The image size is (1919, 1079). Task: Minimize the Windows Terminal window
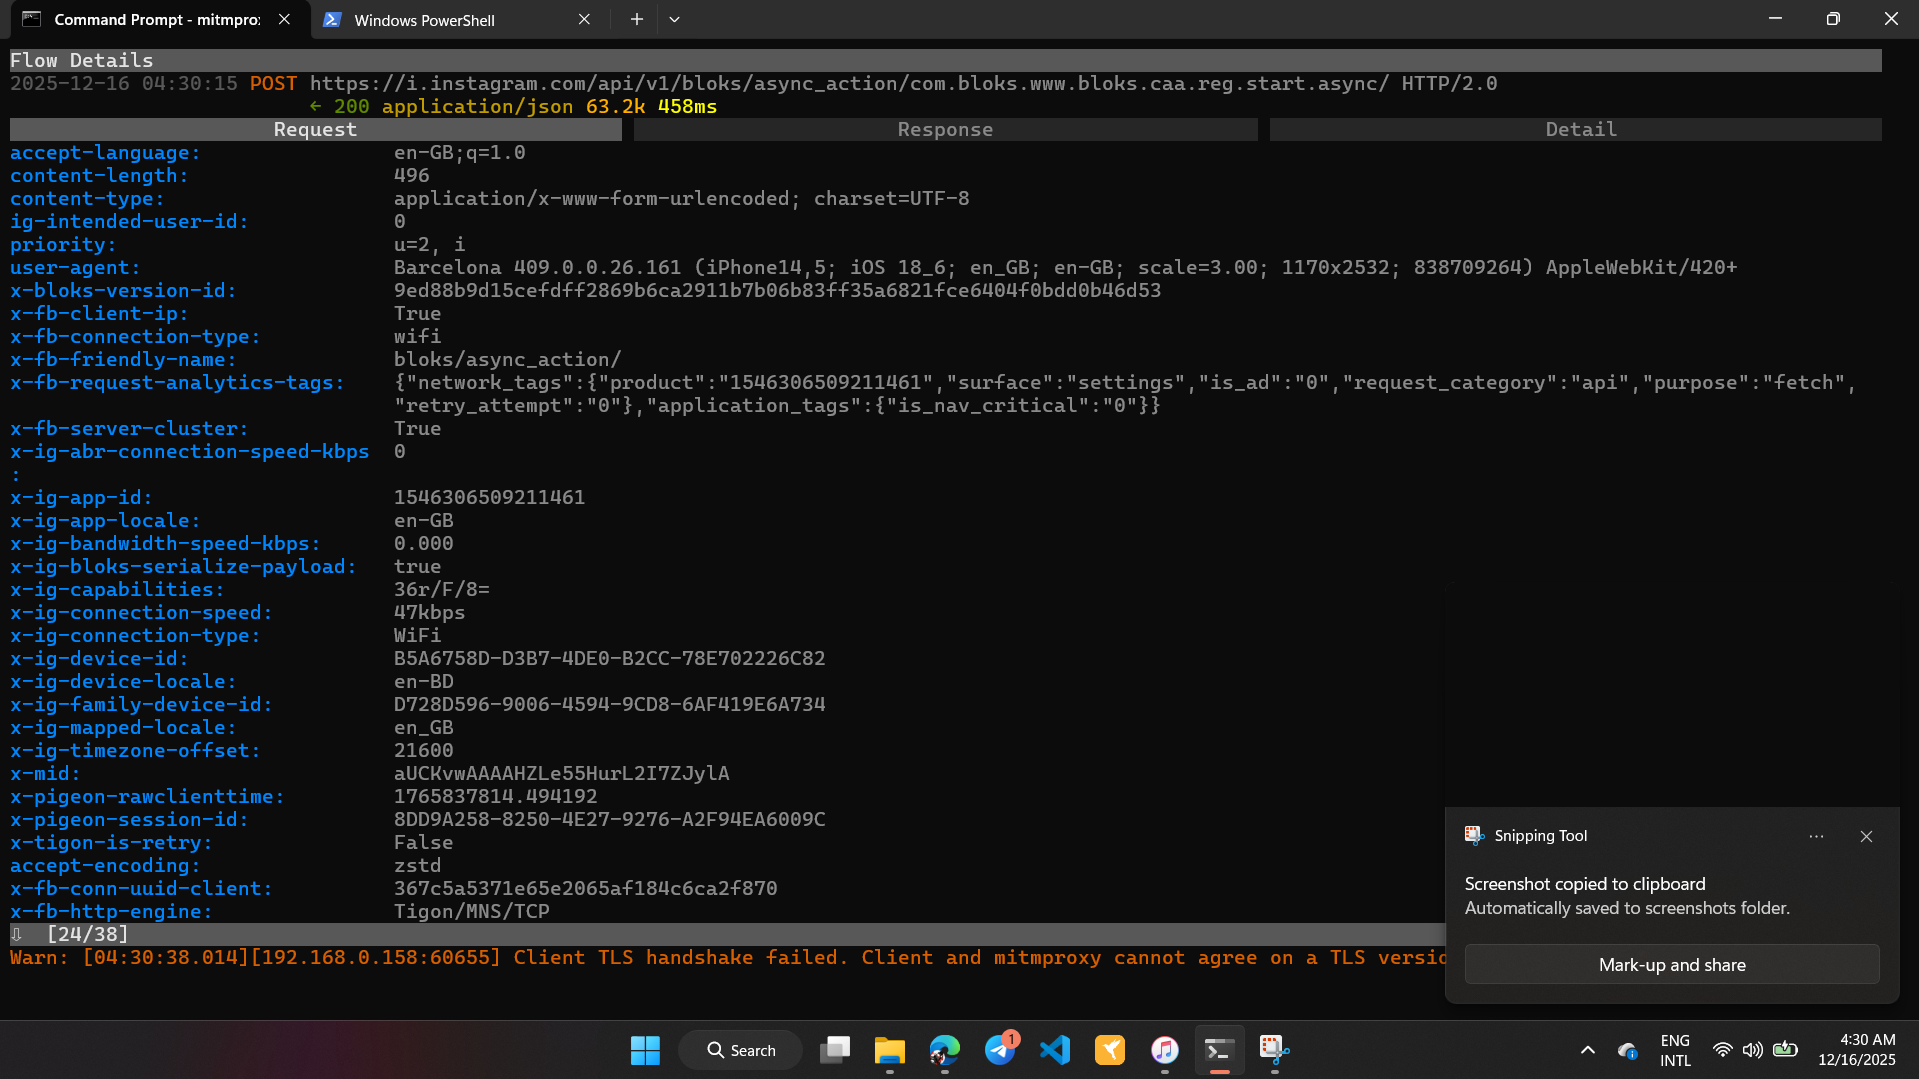point(1775,19)
